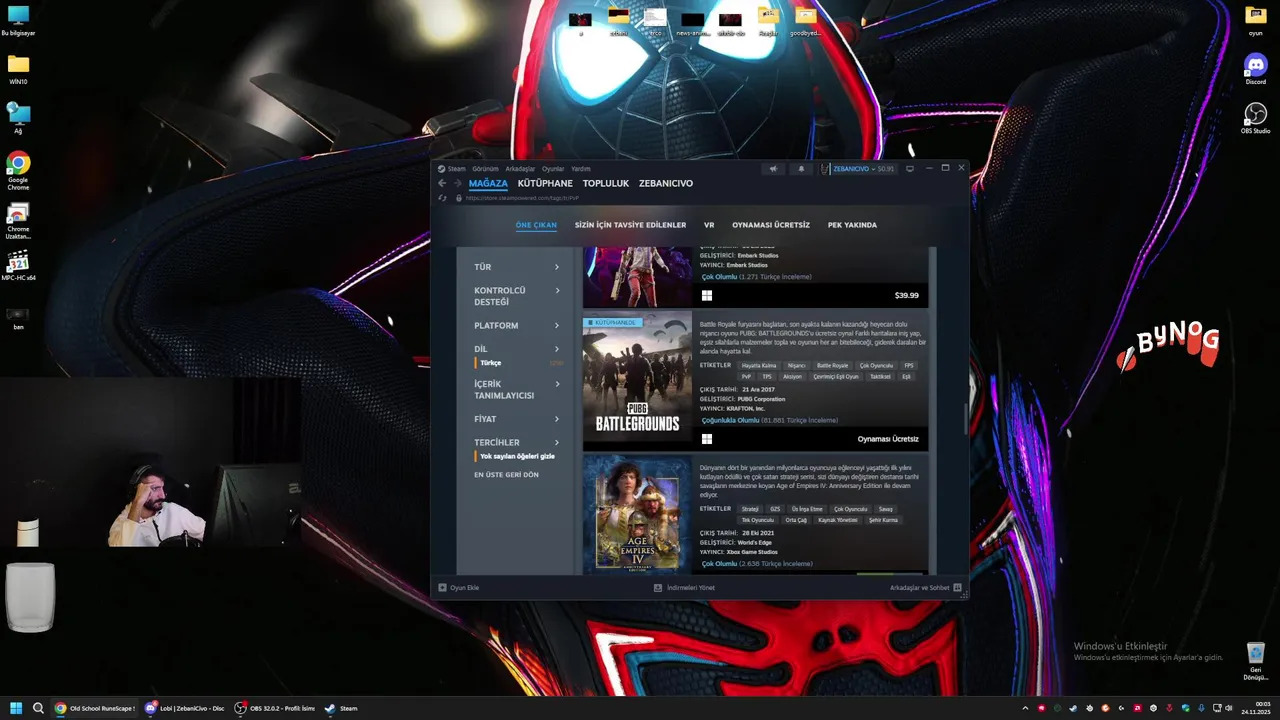Screen dimensions: 1280x720
Task: Expand KONTROLCÜ DESTEĞİ filter section
Action: pyautogui.click(x=517, y=296)
